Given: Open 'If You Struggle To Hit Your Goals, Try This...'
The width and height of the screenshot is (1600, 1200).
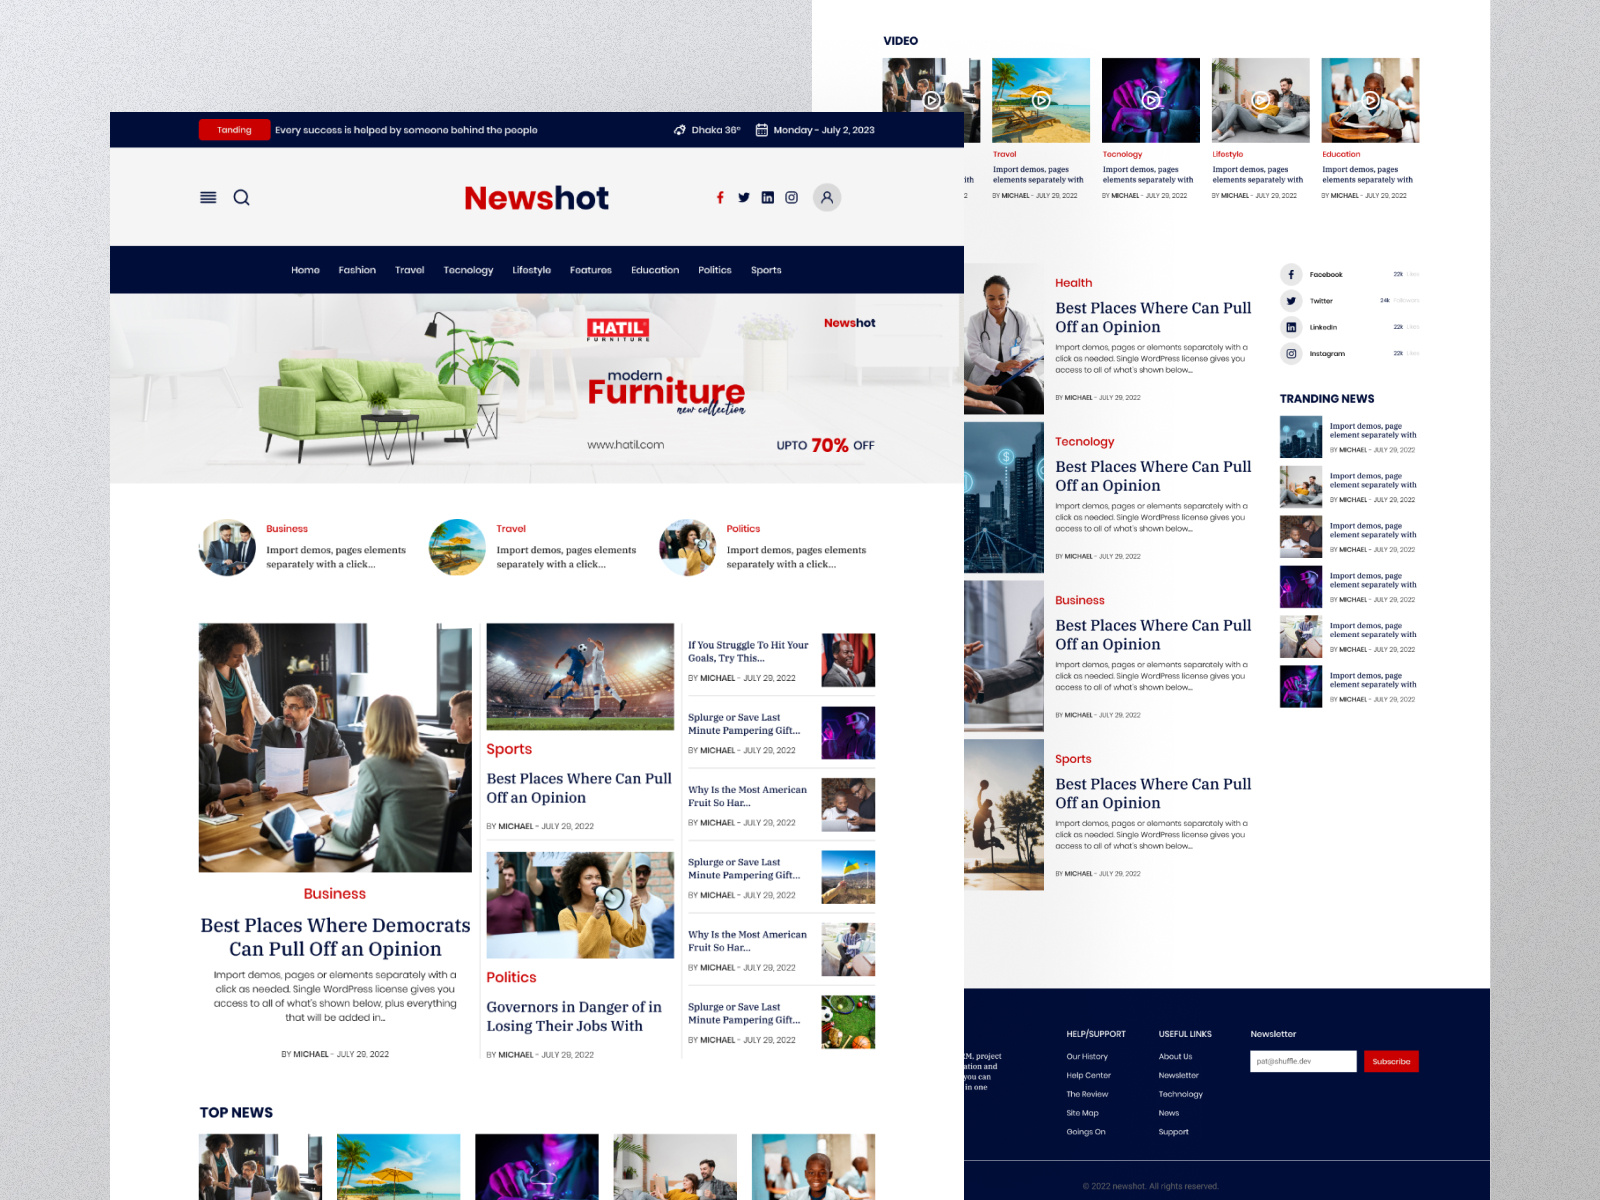Looking at the screenshot, I should coord(748,652).
